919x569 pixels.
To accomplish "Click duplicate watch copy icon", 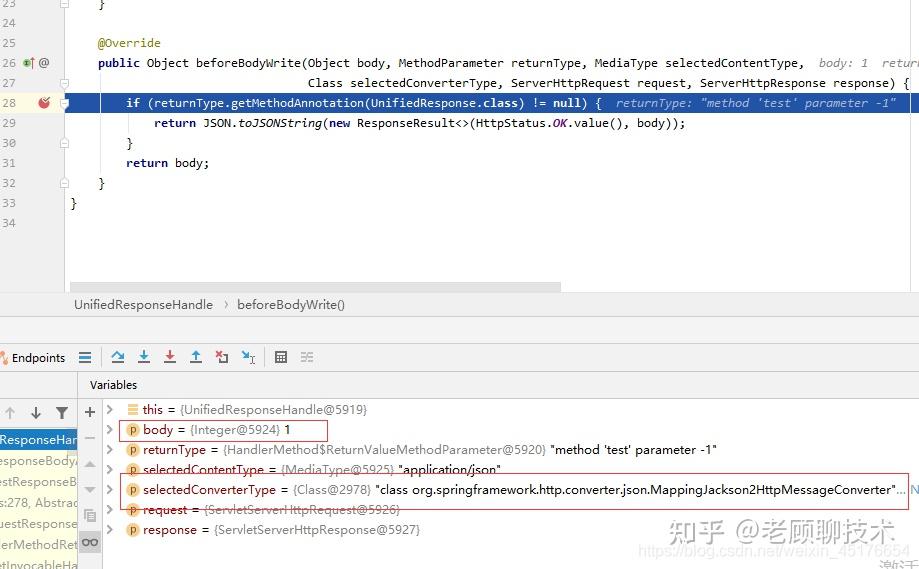I will (90, 516).
